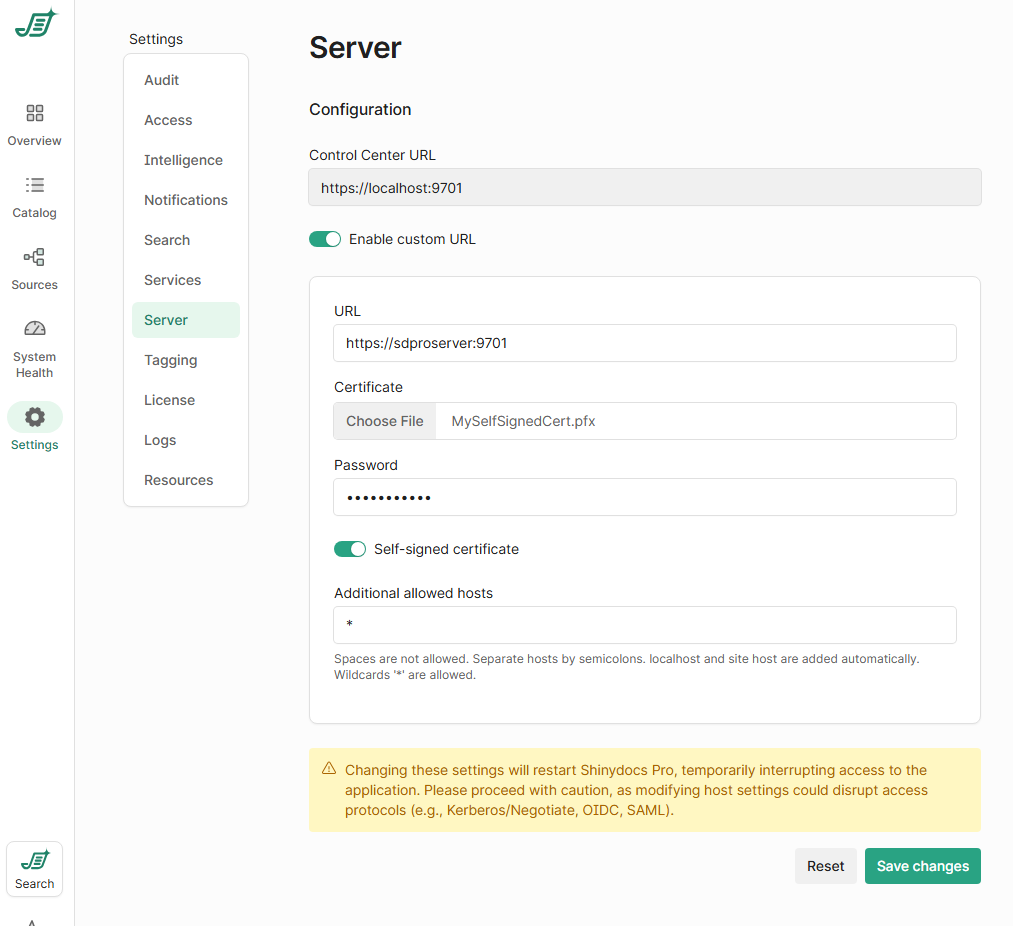This screenshot has width=1013, height=926.
Task: Open Search in the bottom sidebar
Action: tap(35, 868)
